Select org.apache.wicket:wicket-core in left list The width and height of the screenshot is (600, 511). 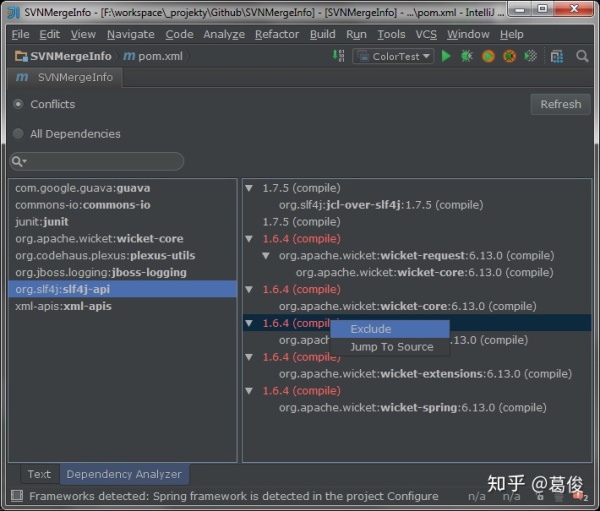(122, 238)
